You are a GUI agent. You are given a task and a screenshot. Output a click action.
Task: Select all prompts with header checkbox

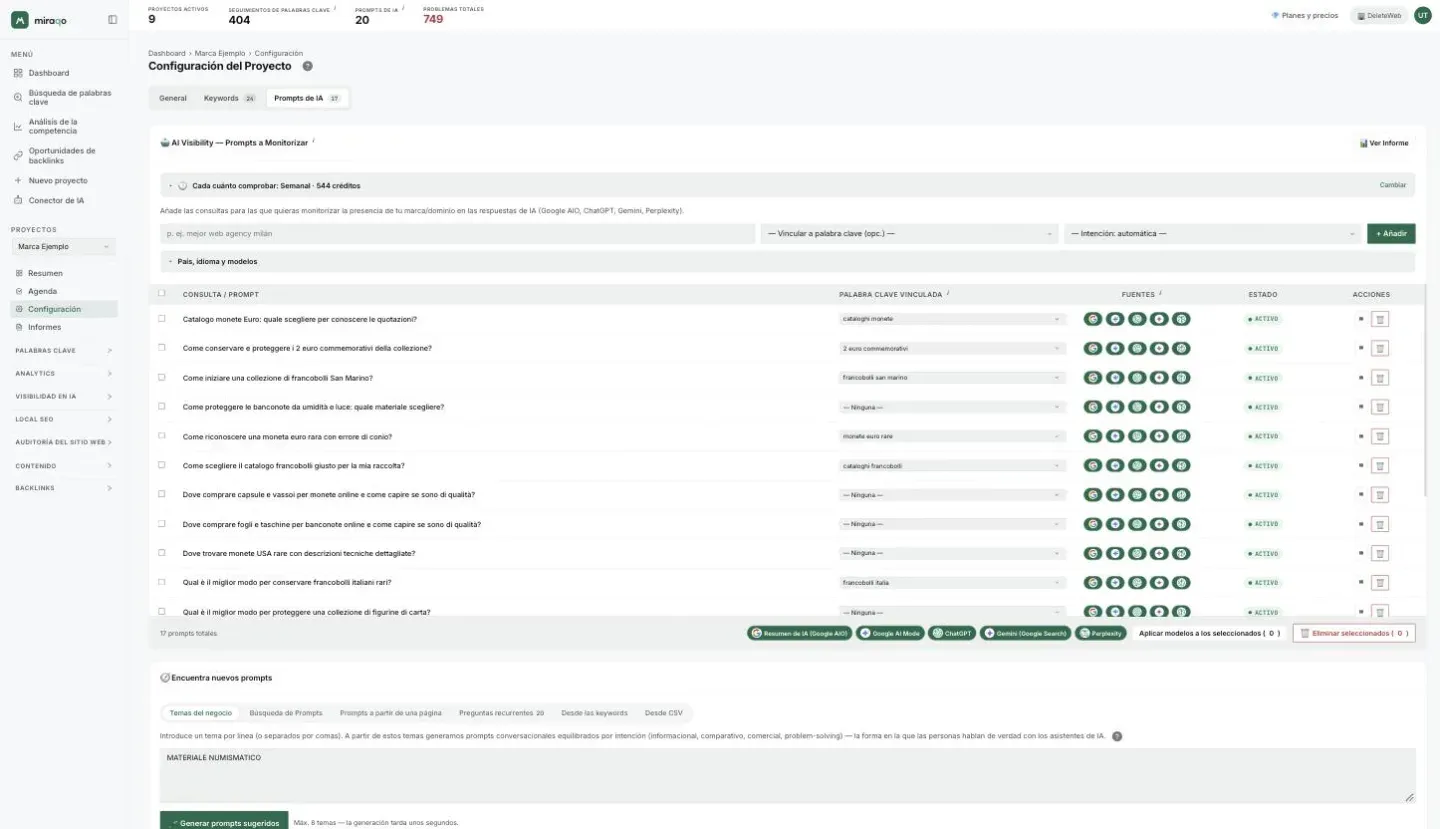[162, 294]
